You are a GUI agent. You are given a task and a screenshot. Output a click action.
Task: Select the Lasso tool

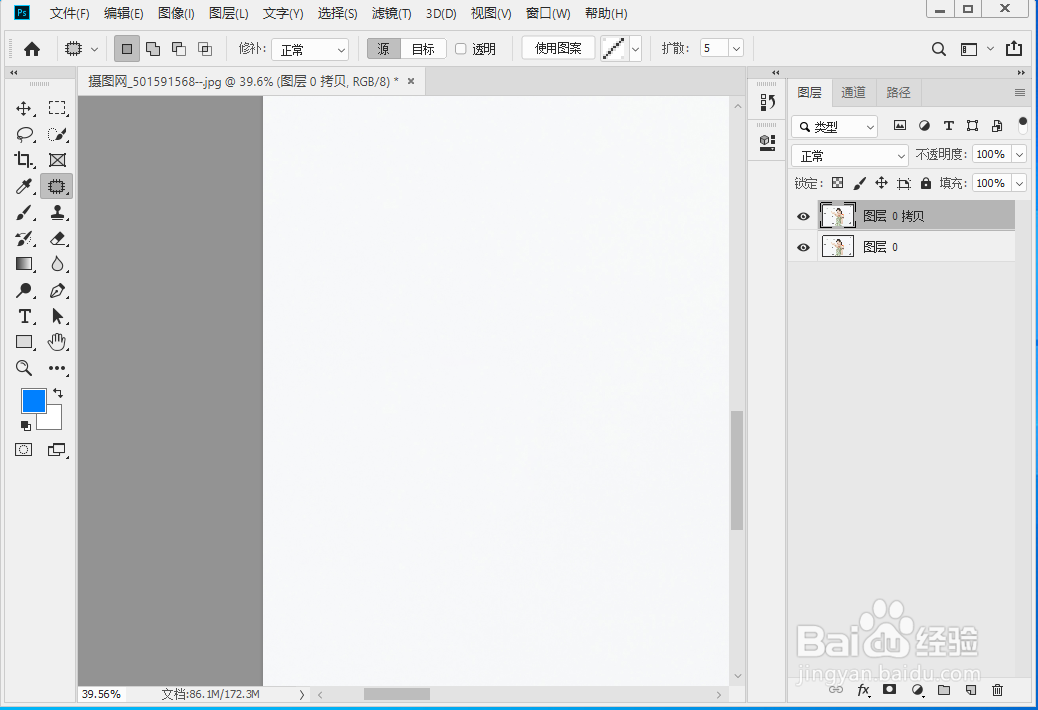(24, 134)
